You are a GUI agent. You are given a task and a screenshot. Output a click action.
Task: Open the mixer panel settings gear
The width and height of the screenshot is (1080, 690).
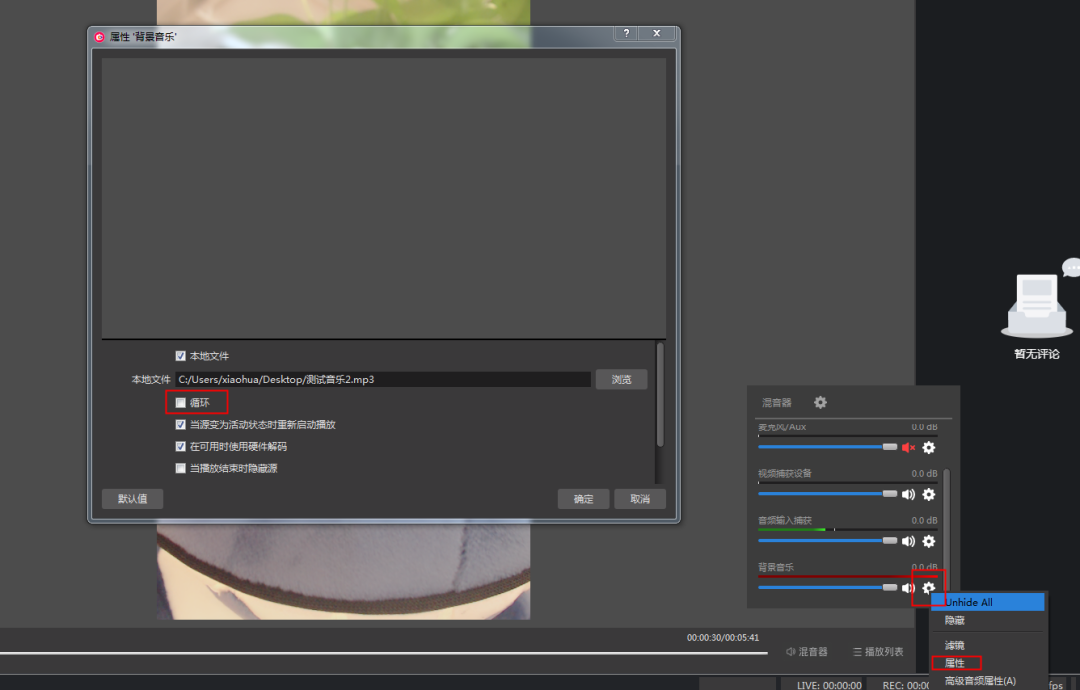(x=820, y=402)
